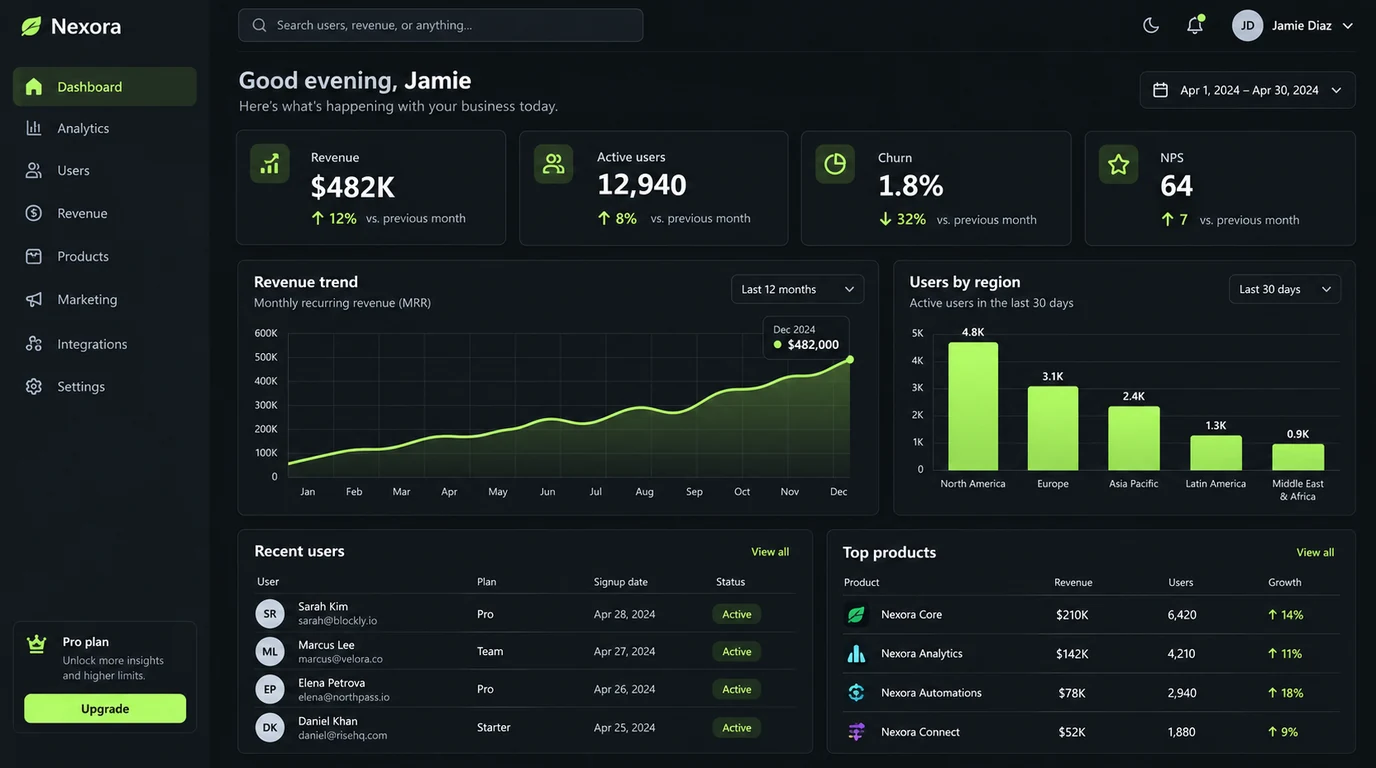
Task: Click the Integrations icon in sidebar
Action: [34, 343]
